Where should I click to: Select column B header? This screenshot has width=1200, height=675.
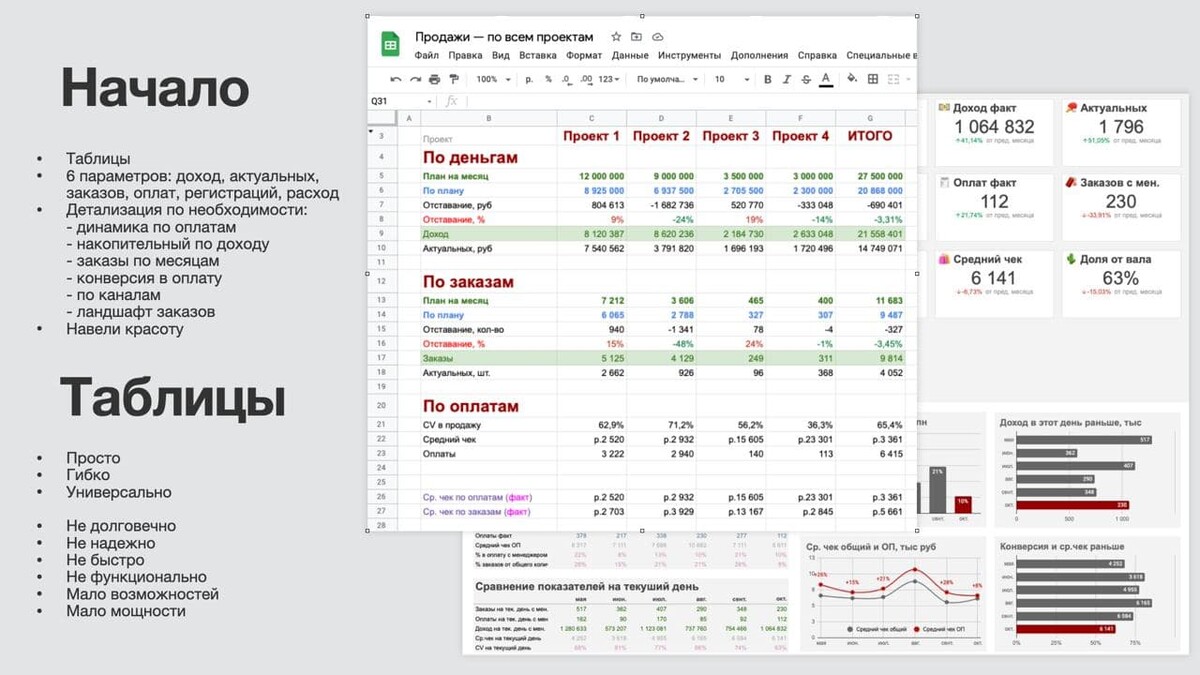click(x=488, y=118)
